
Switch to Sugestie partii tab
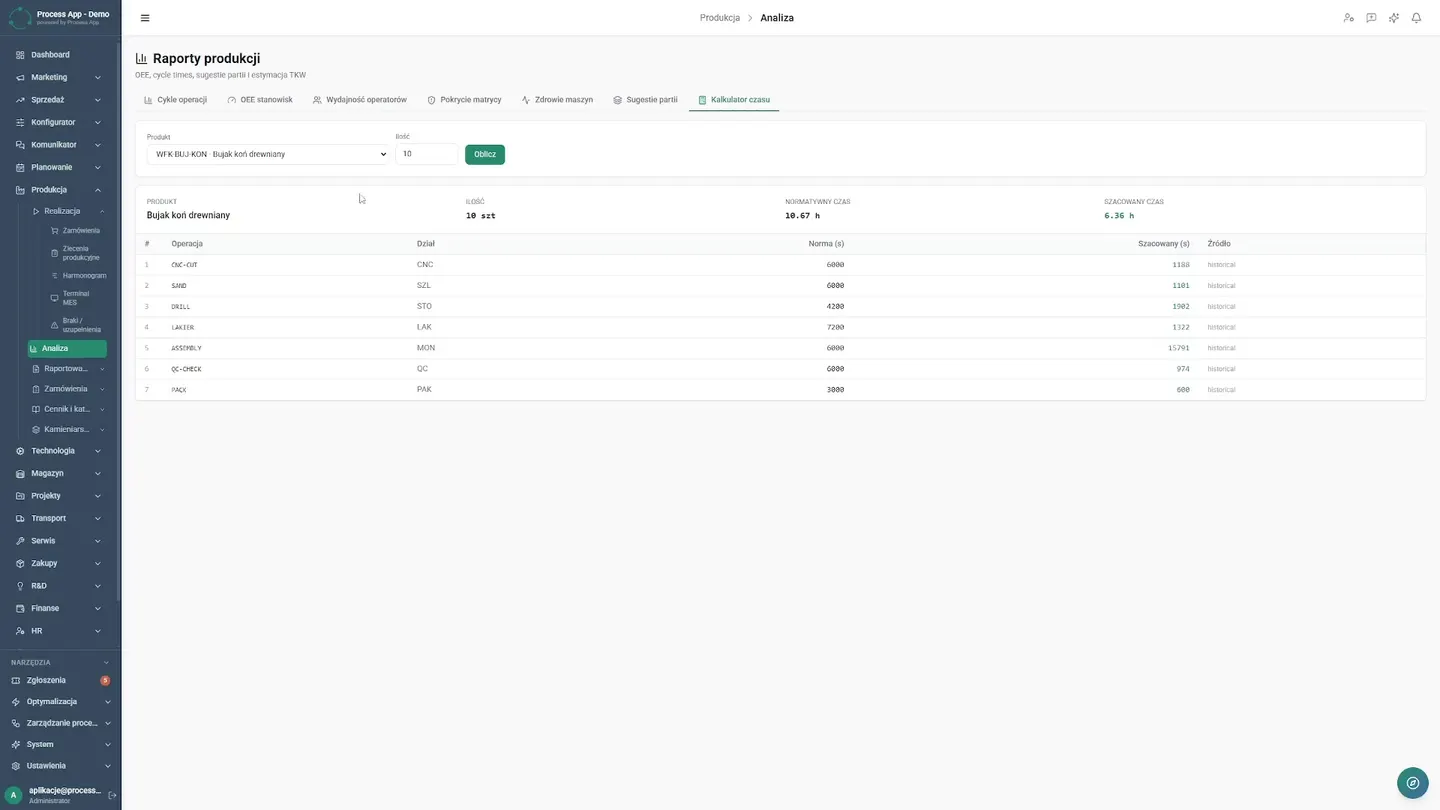[x=645, y=100]
